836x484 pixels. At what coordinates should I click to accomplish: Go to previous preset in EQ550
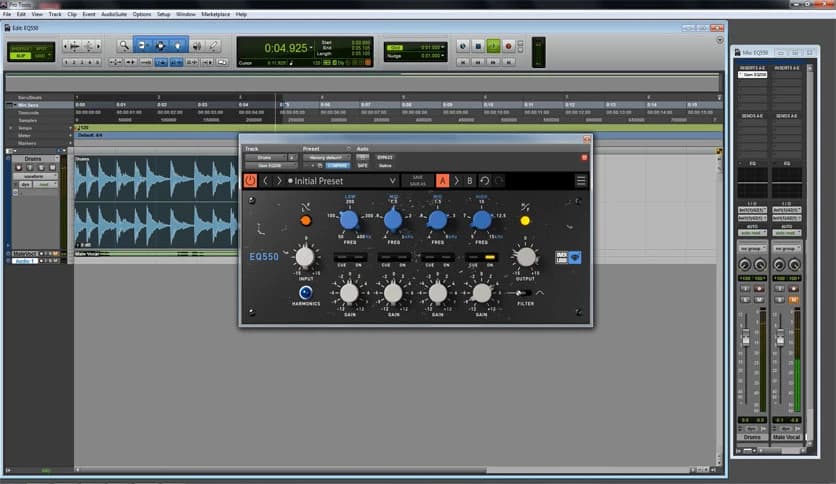click(266, 181)
